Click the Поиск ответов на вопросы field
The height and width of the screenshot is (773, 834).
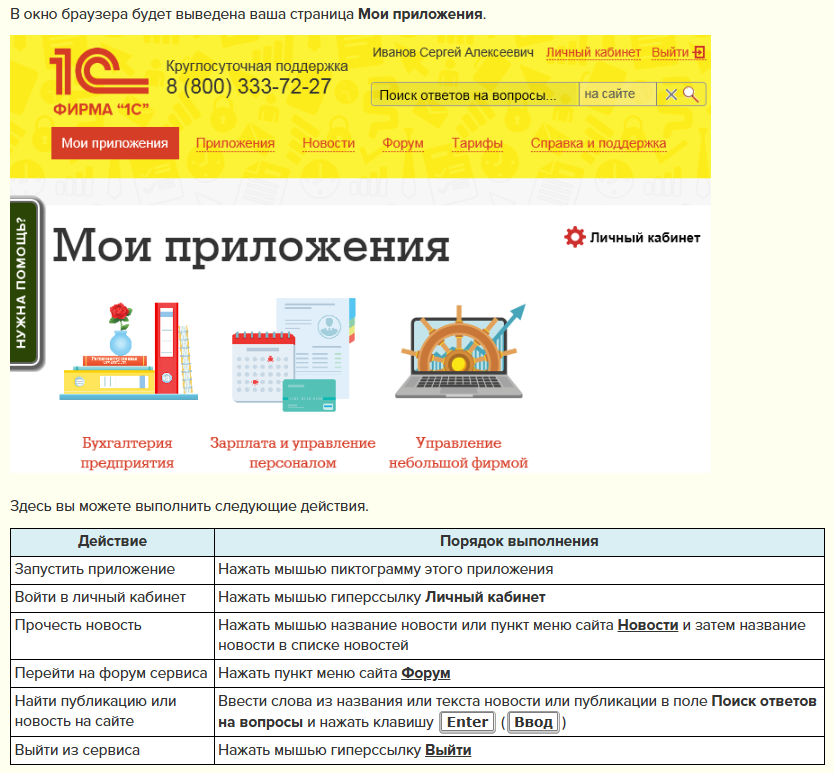point(475,95)
